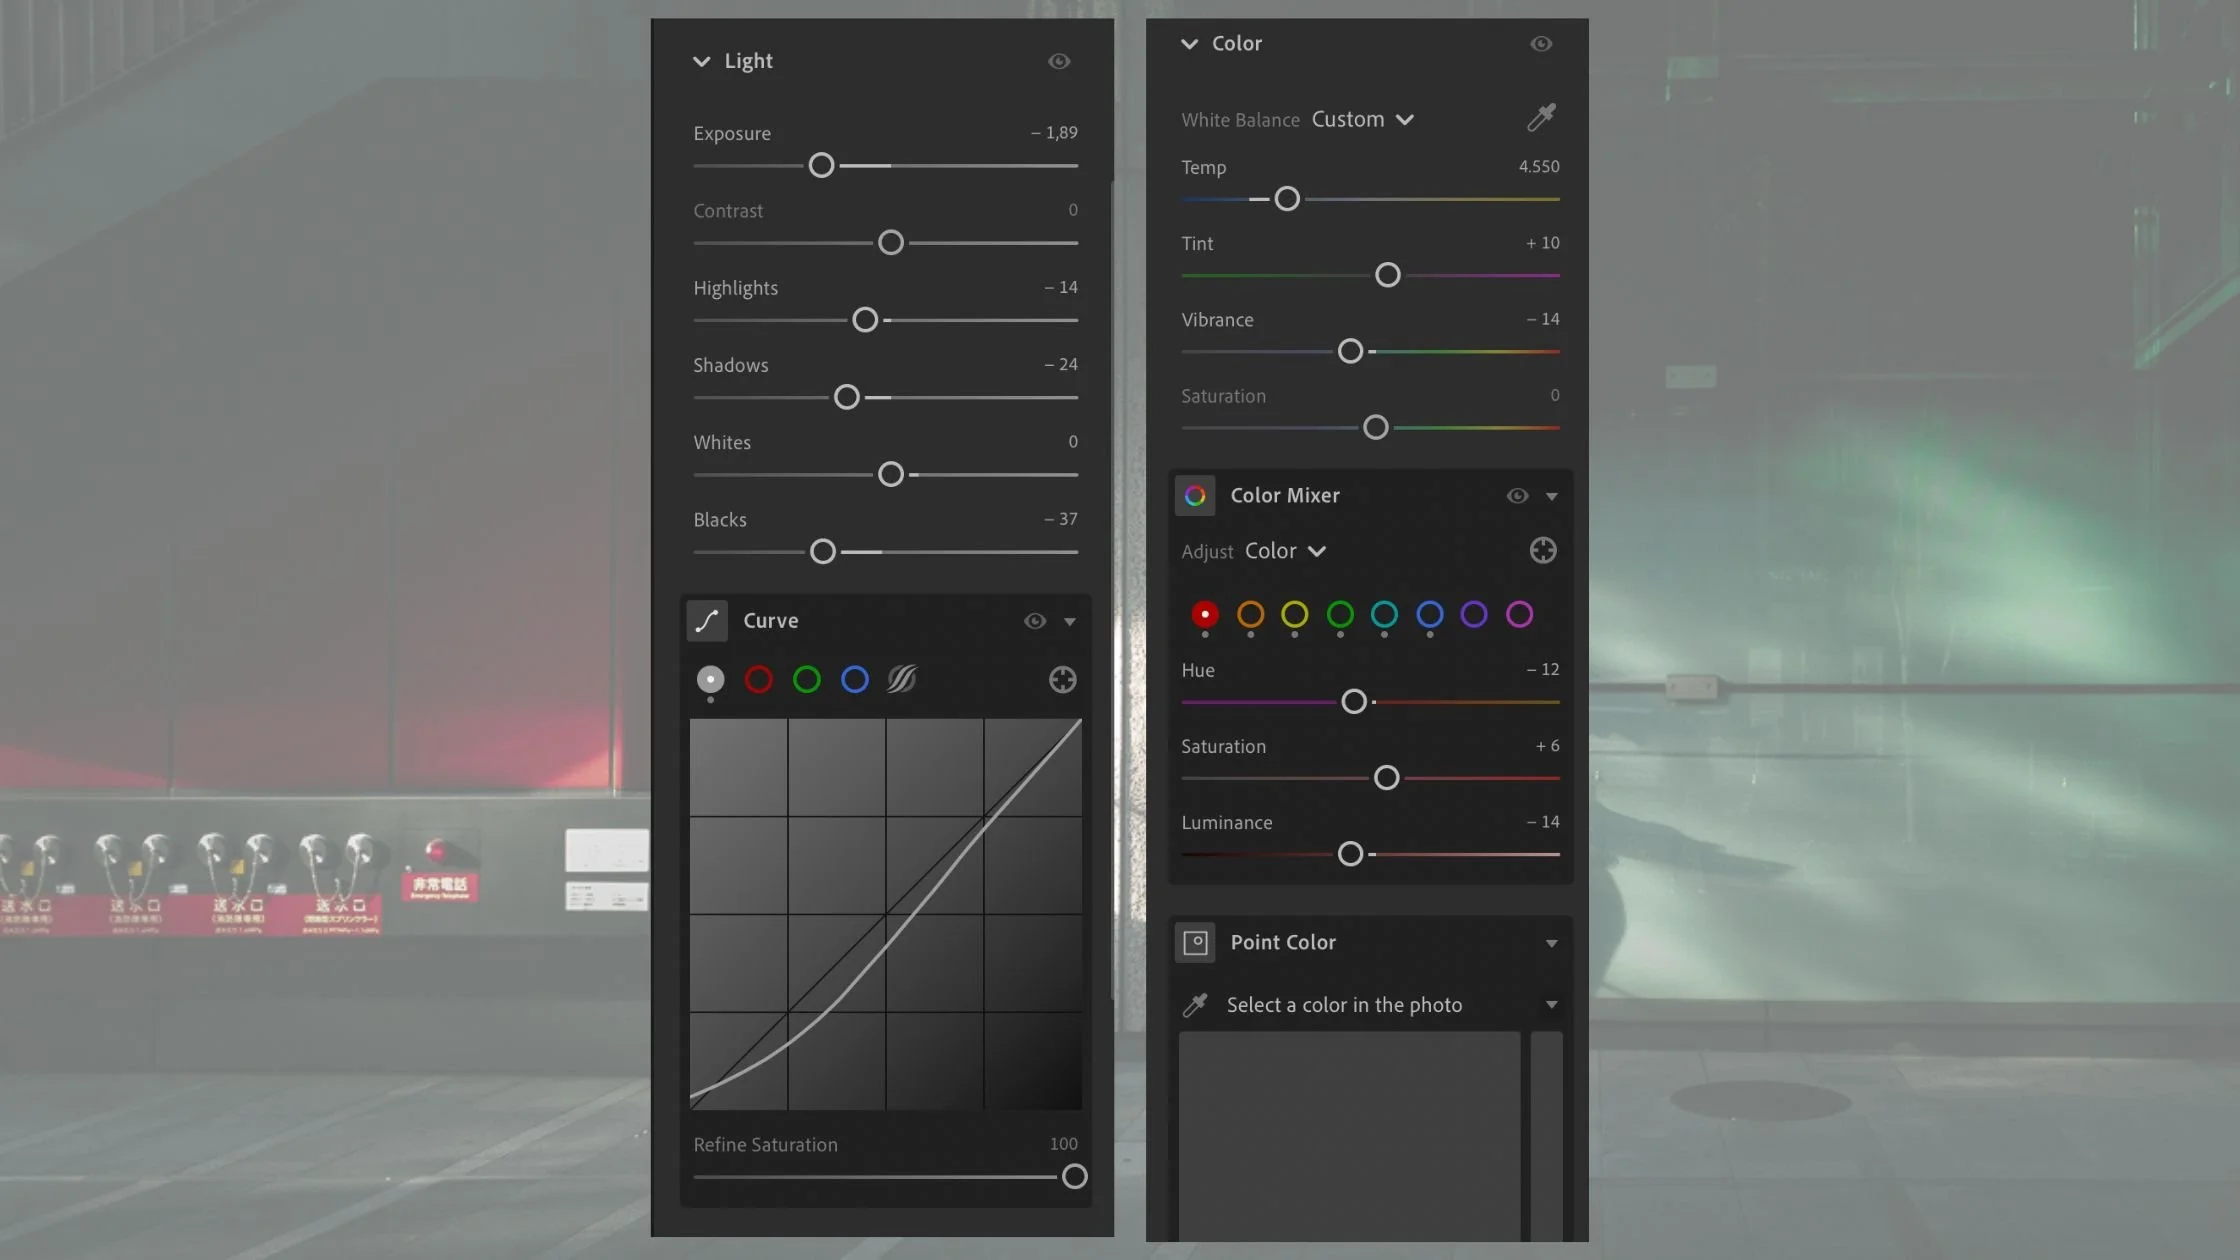The image size is (2240, 1260).
Task: Select the blue channel curve
Action: click(854, 680)
